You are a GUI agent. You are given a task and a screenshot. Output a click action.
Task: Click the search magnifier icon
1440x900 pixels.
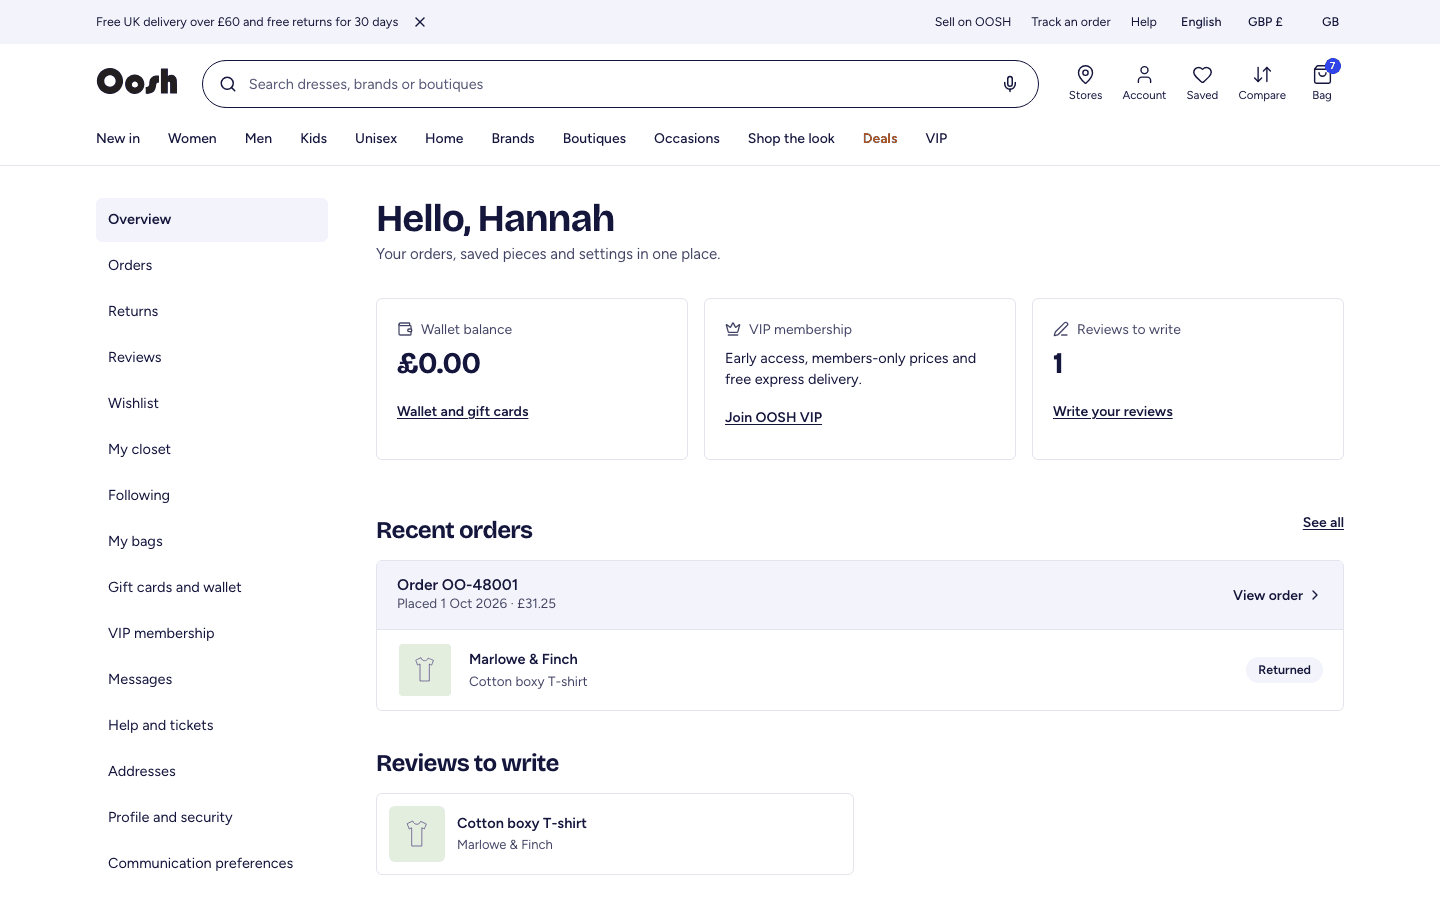click(228, 84)
